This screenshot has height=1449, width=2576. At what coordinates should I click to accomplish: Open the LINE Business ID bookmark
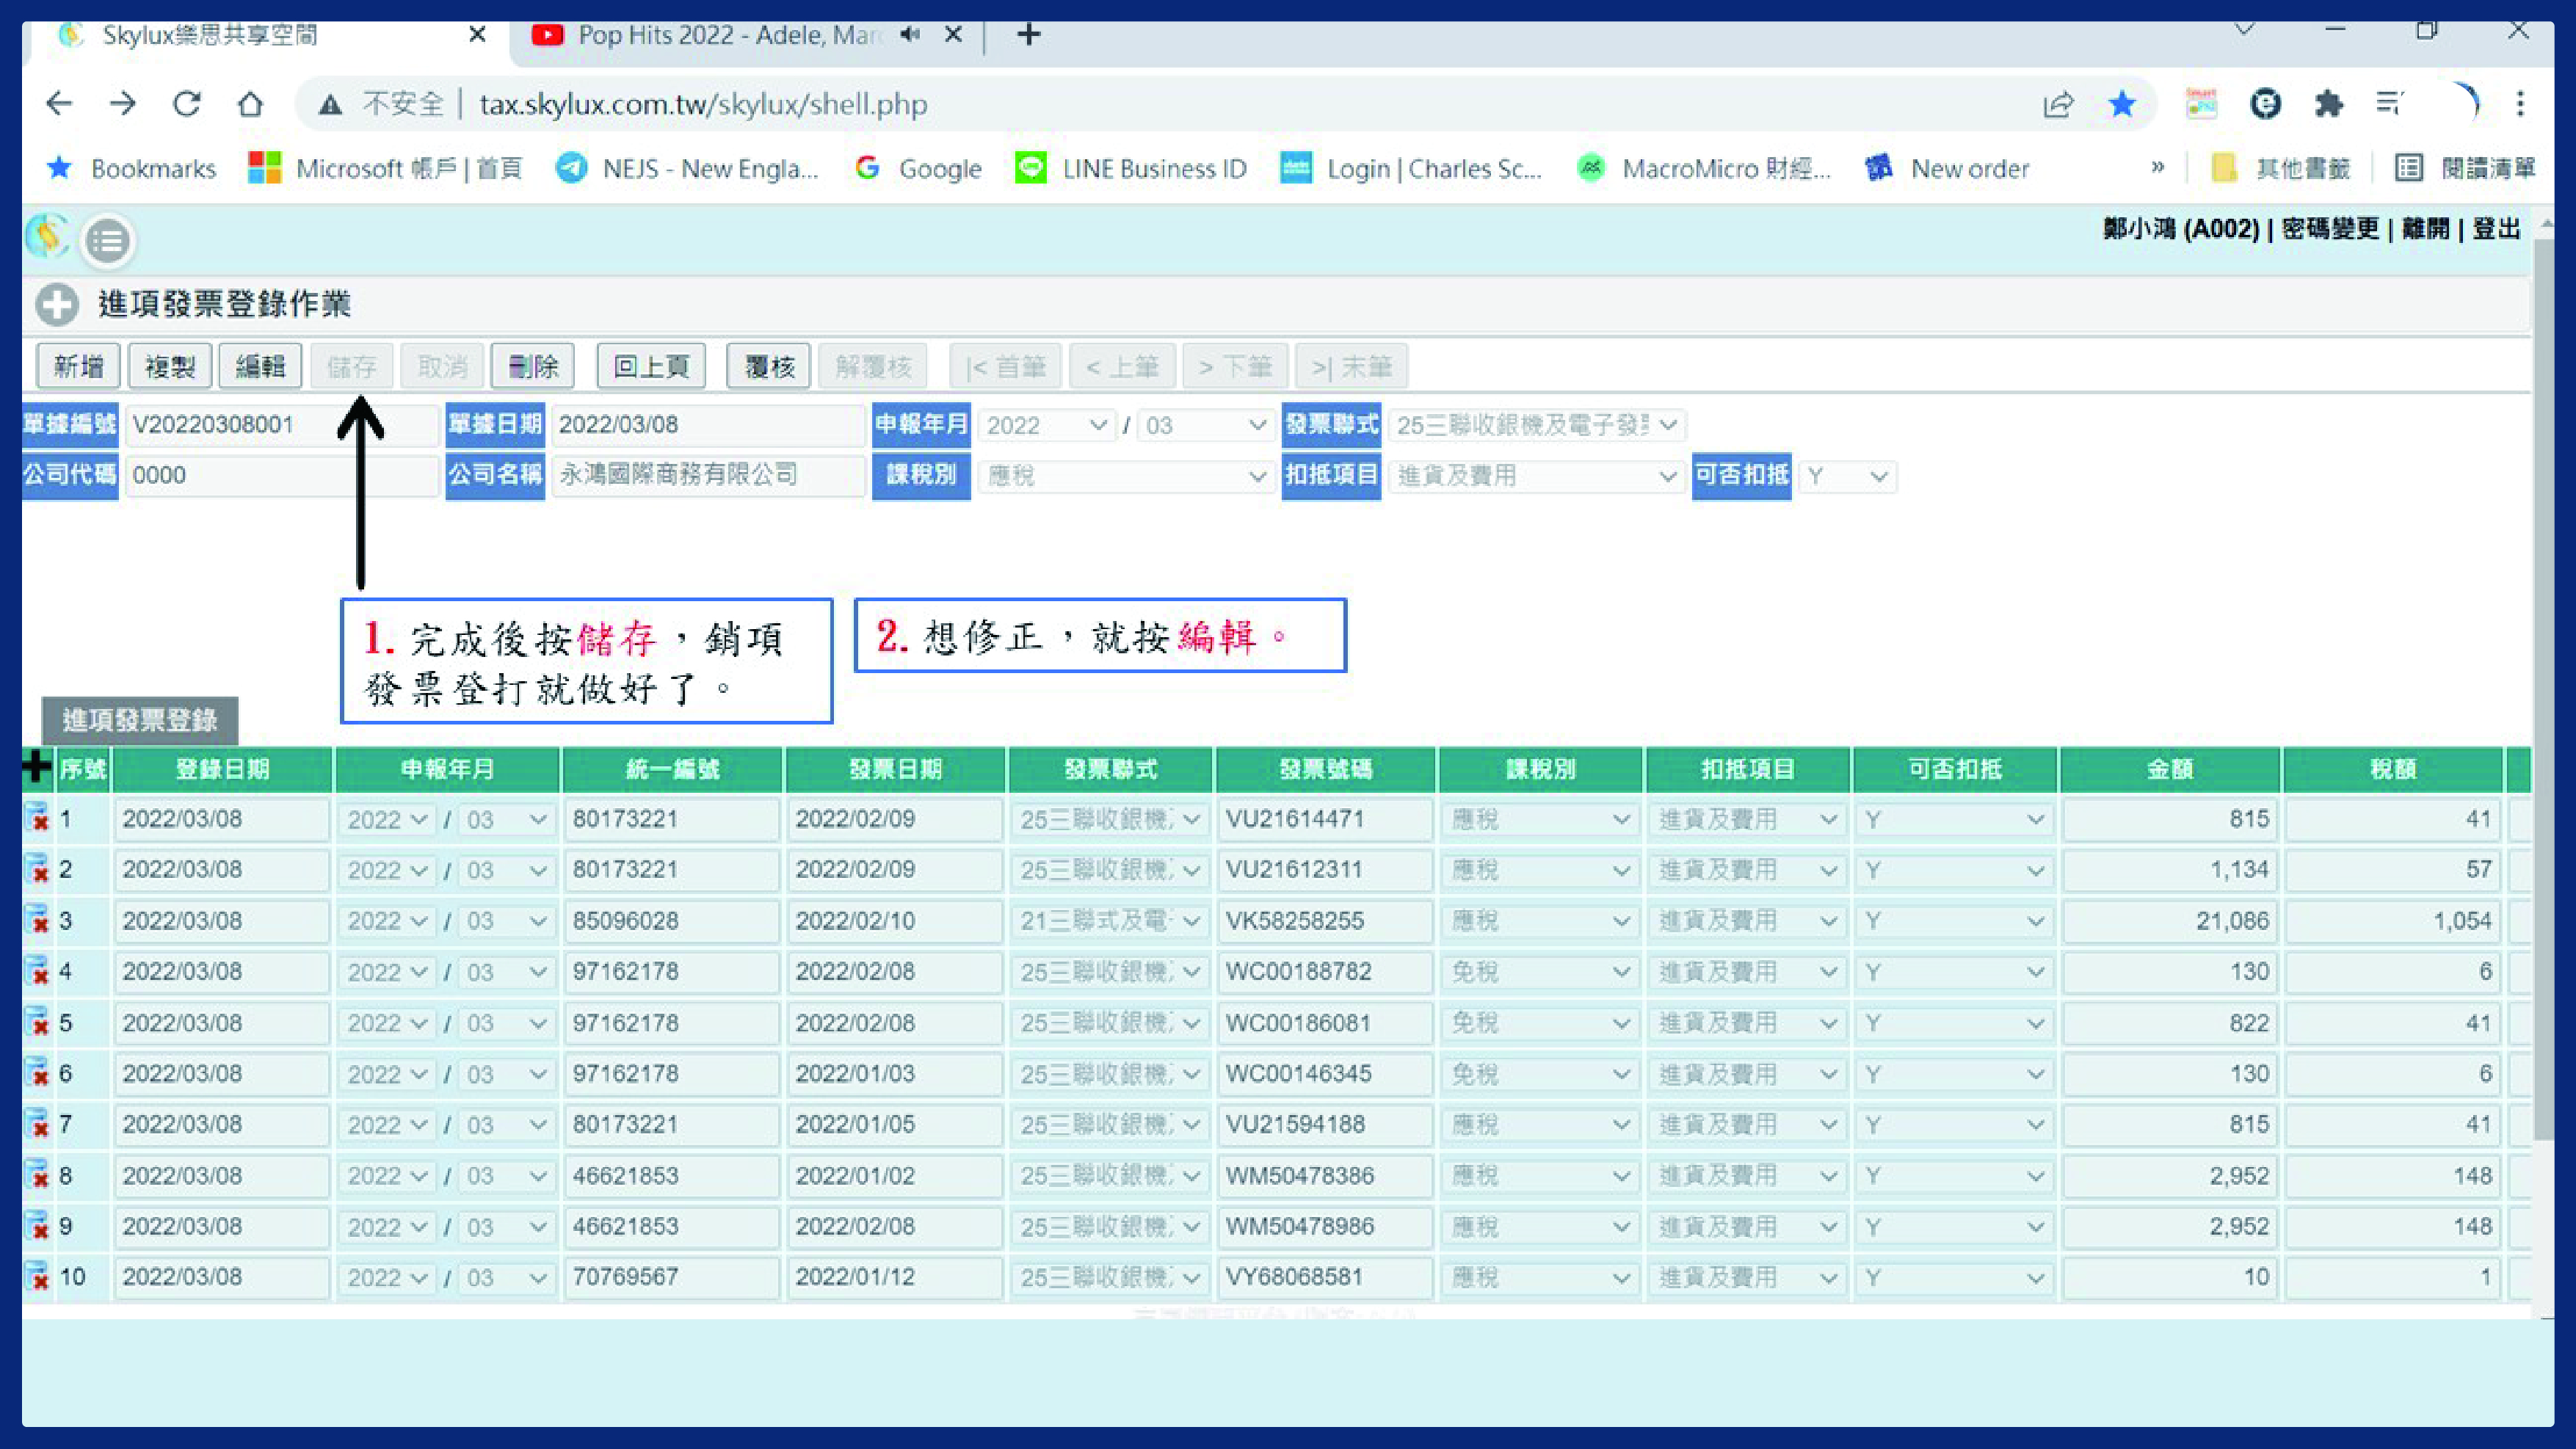[x=1131, y=168]
